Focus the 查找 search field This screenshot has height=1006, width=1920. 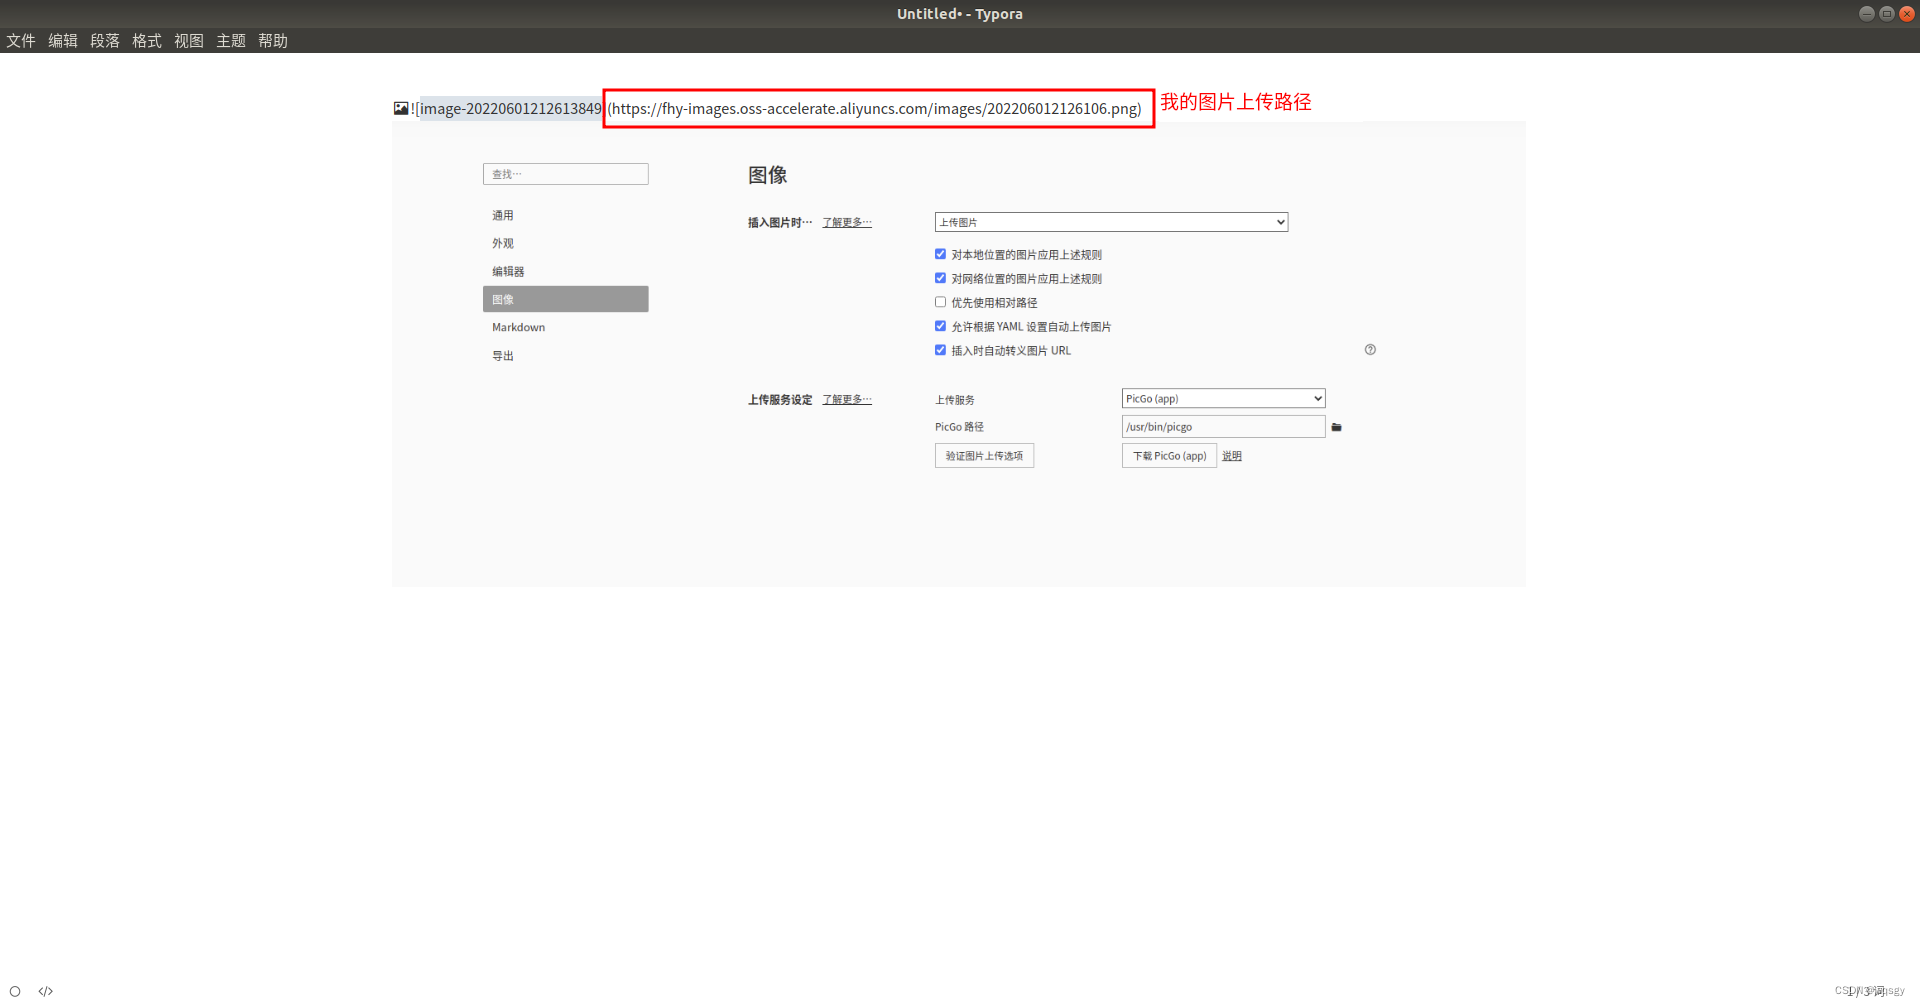pos(565,174)
